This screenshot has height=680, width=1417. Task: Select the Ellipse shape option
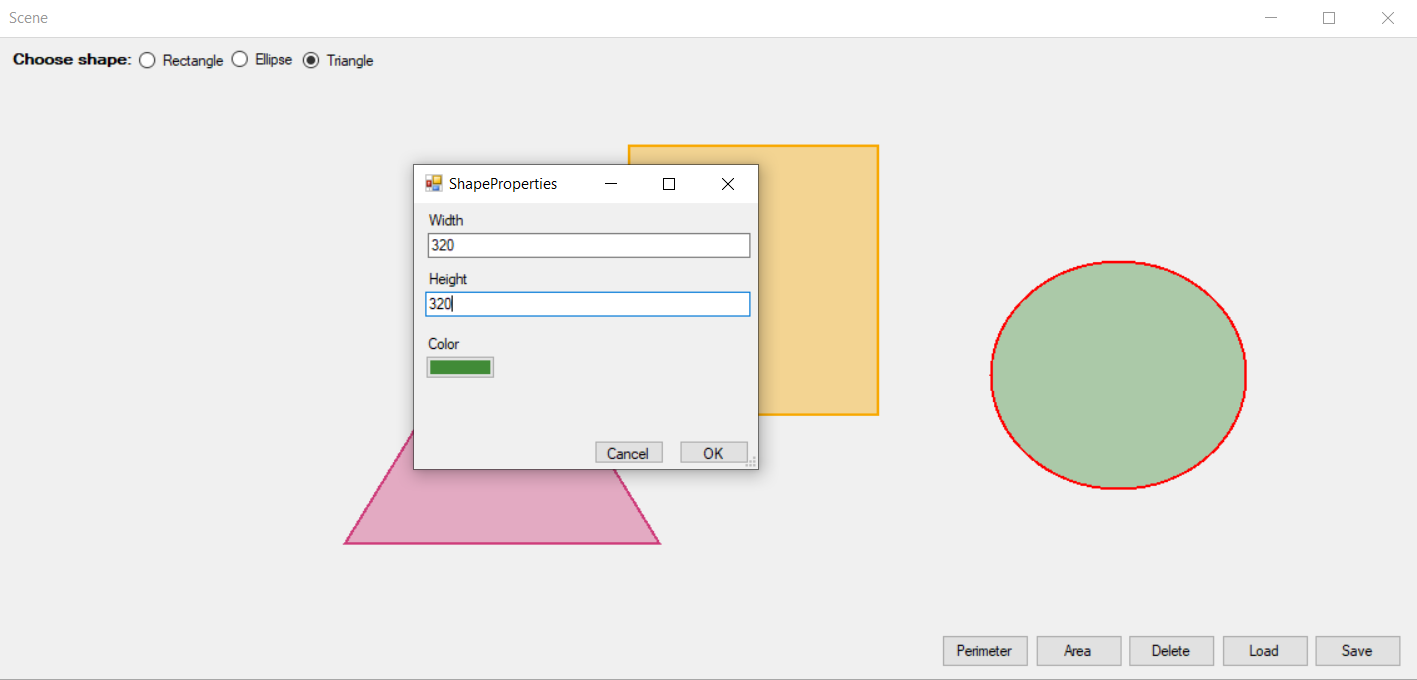click(x=239, y=59)
